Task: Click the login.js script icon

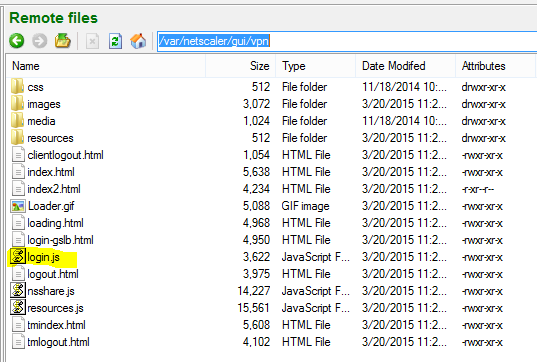Action: click(x=18, y=257)
